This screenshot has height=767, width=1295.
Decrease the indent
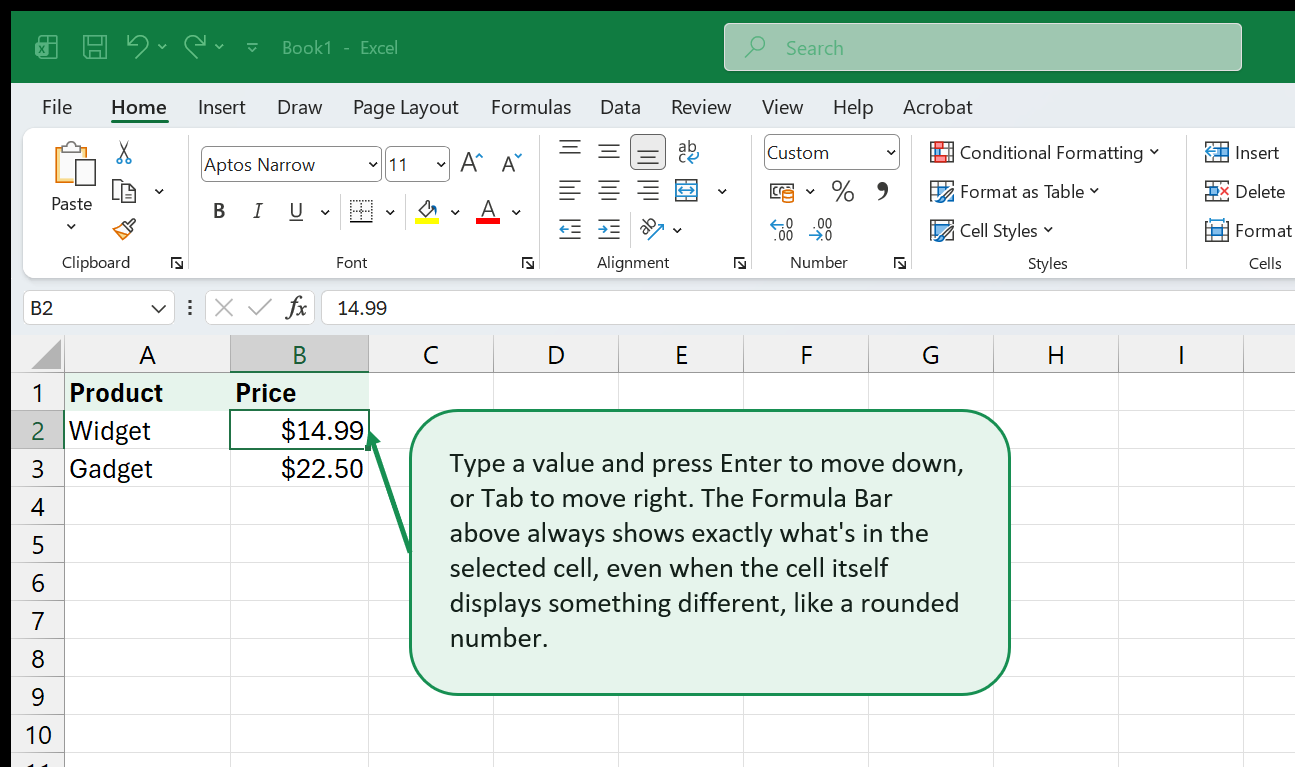point(570,229)
